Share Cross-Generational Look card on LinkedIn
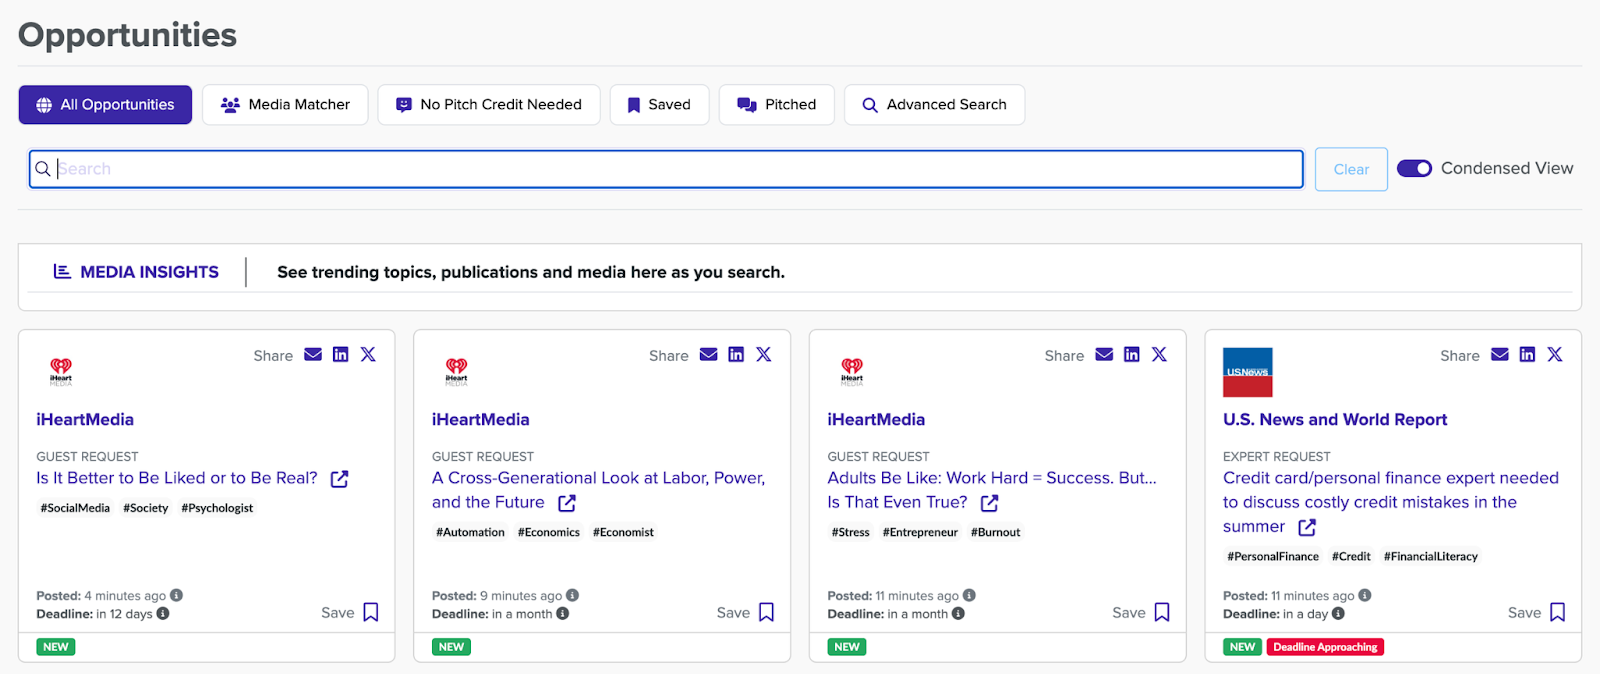This screenshot has width=1600, height=674. [736, 355]
